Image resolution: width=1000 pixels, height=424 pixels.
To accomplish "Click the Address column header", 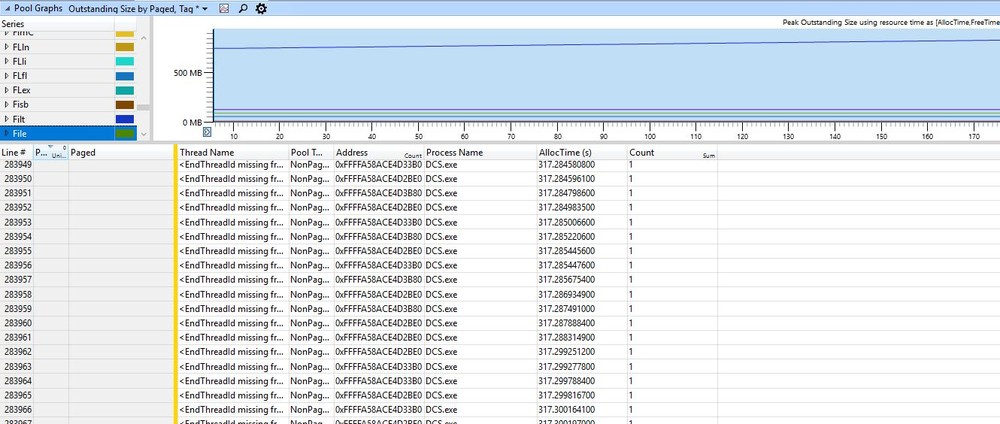I will [x=379, y=152].
